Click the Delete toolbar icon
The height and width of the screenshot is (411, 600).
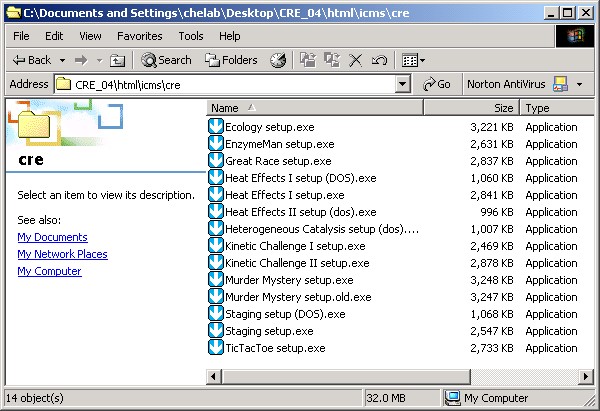356,60
